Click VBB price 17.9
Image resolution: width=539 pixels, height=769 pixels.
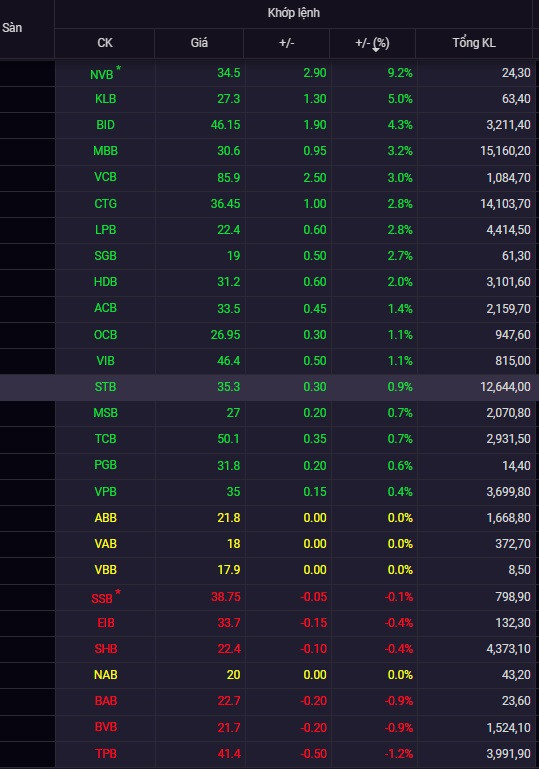pos(229,570)
